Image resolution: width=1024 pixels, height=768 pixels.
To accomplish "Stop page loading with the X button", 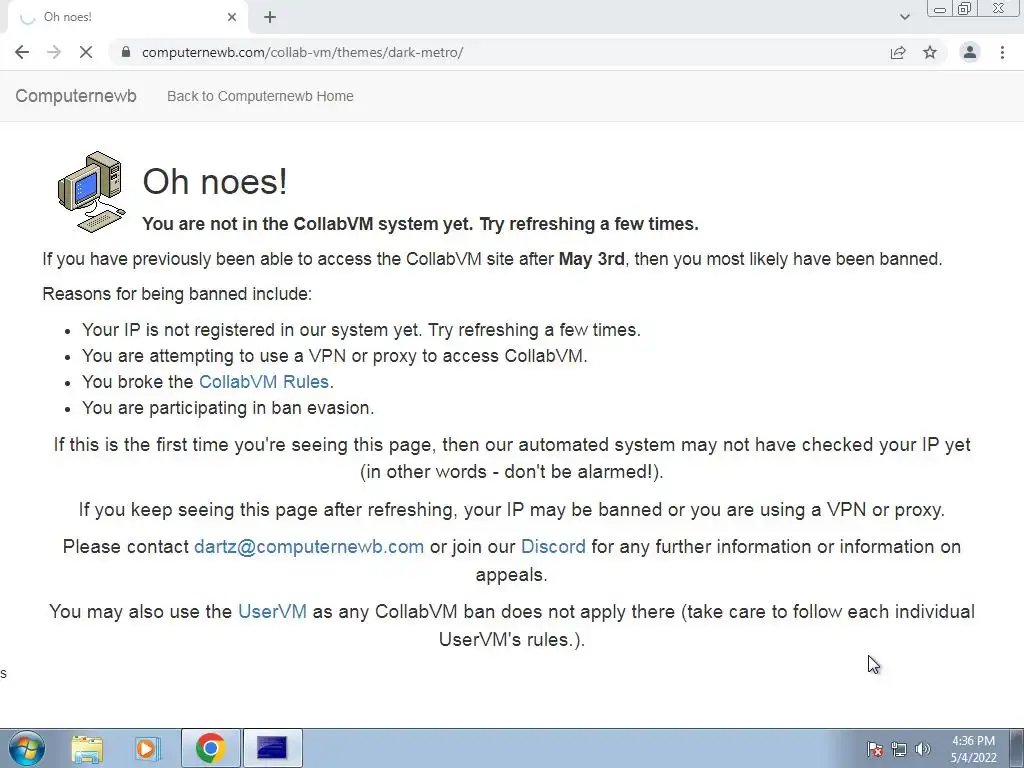I will (x=86, y=52).
